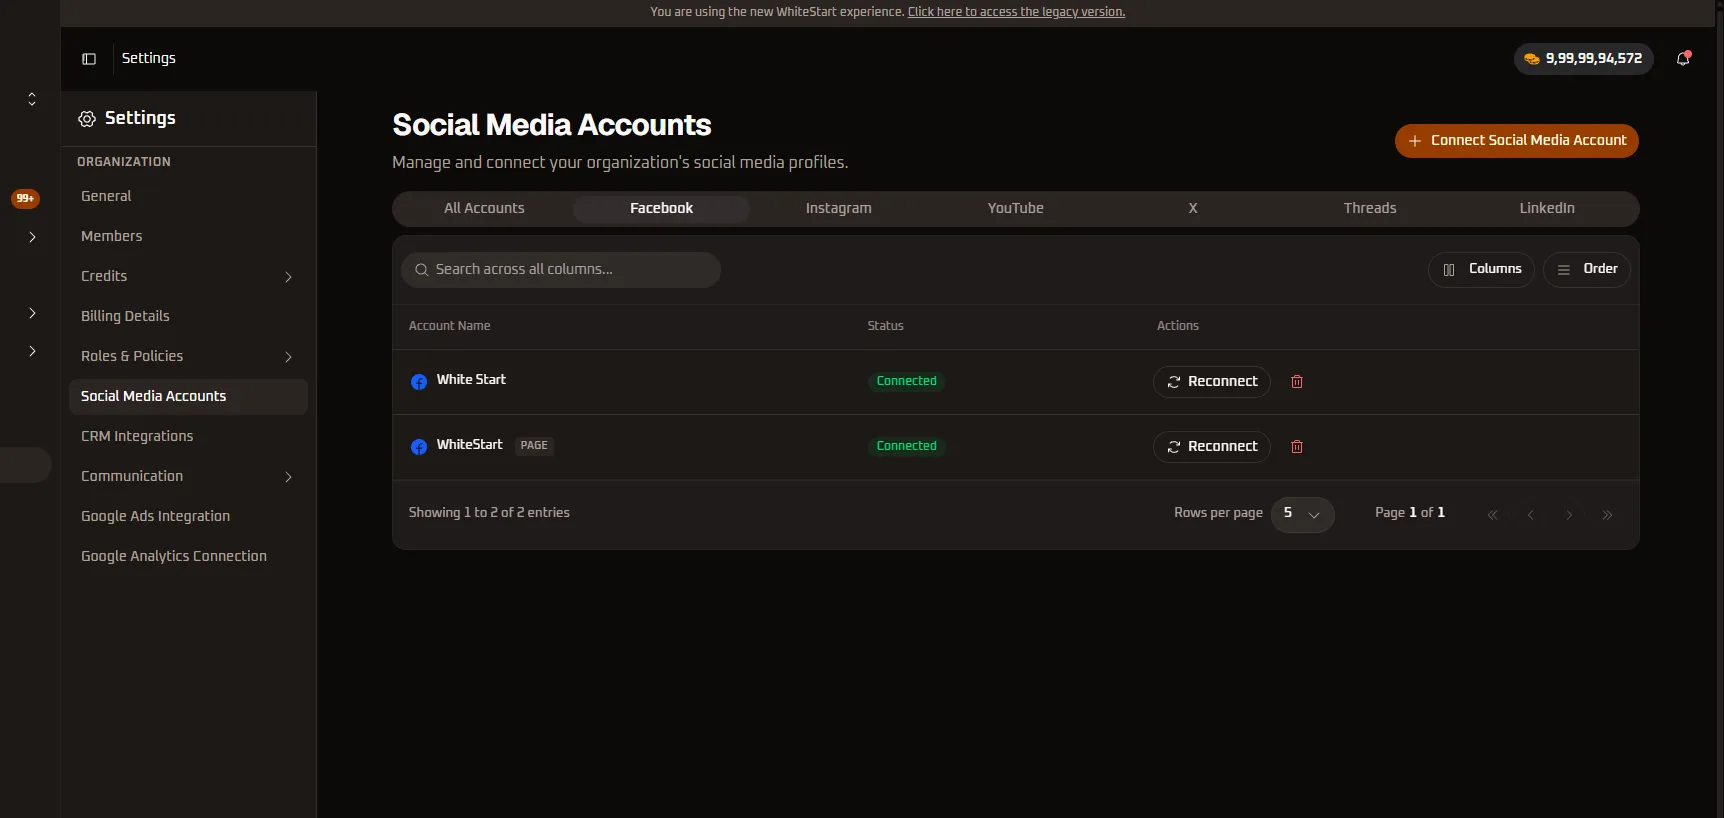The width and height of the screenshot is (1724, 818).
Task: Open General settings
Action: pos(188,196)
